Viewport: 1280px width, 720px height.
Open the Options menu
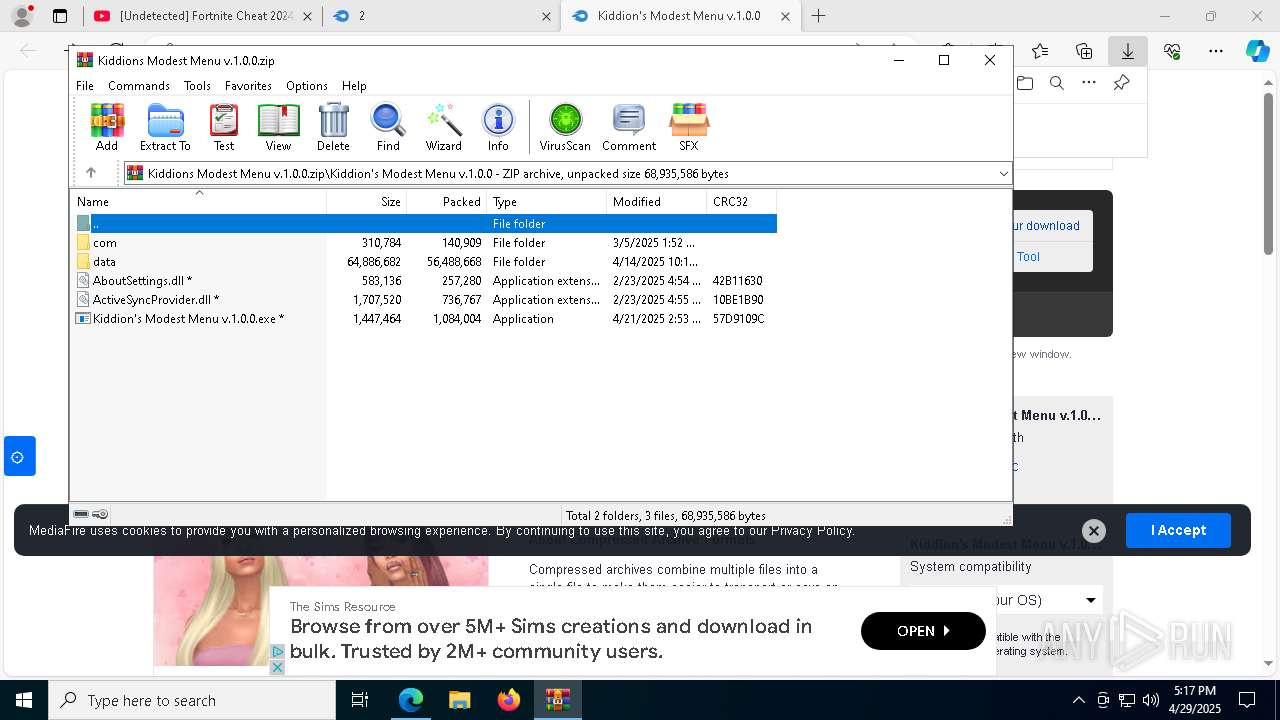[x=307, y=86]
